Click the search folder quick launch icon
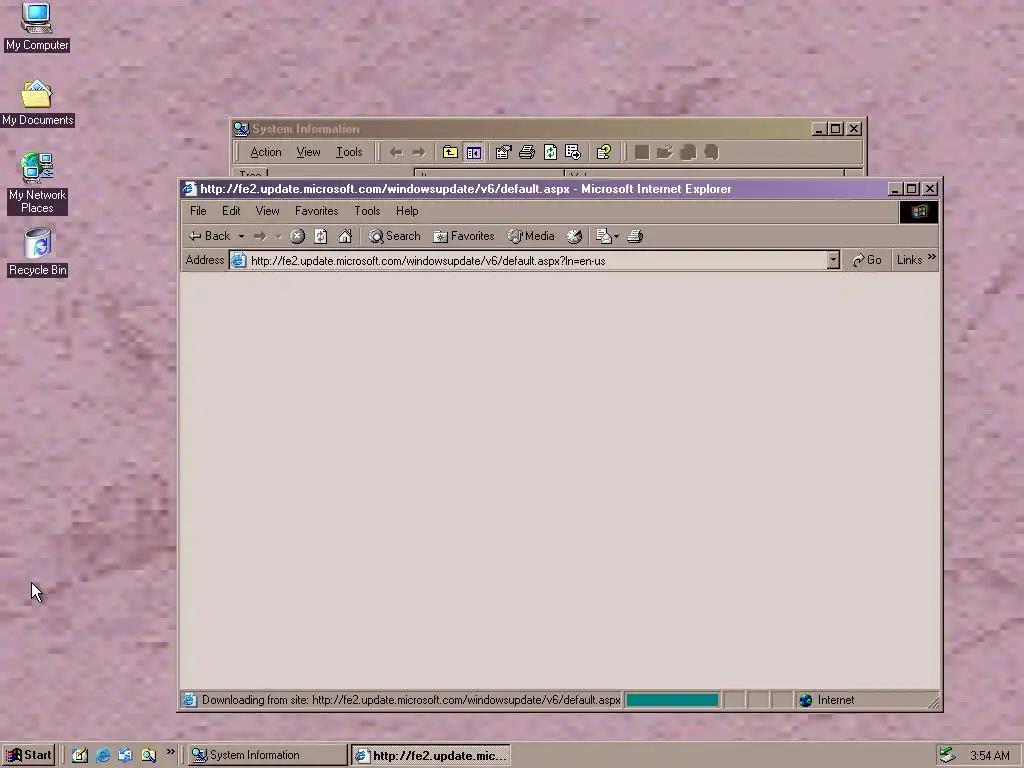The width and height of the screenshot is (1024, 768). 149,755
